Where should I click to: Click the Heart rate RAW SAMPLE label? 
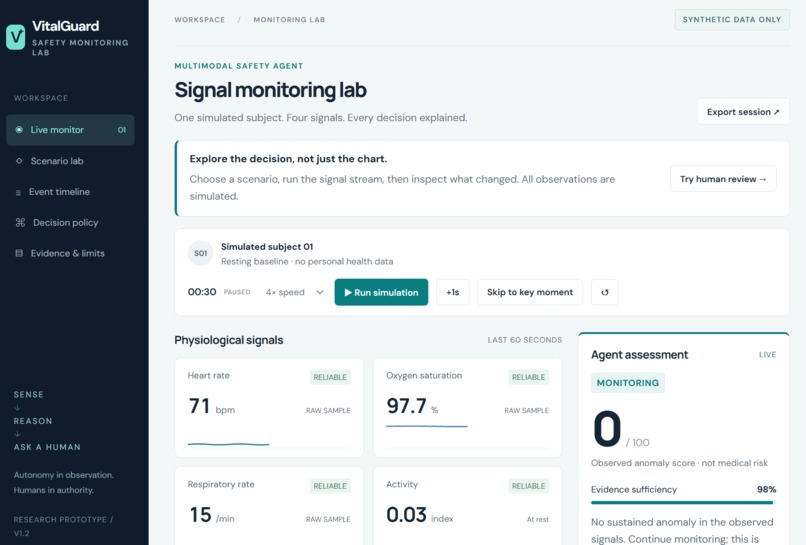pyautogui.click(x=328, y=410)
